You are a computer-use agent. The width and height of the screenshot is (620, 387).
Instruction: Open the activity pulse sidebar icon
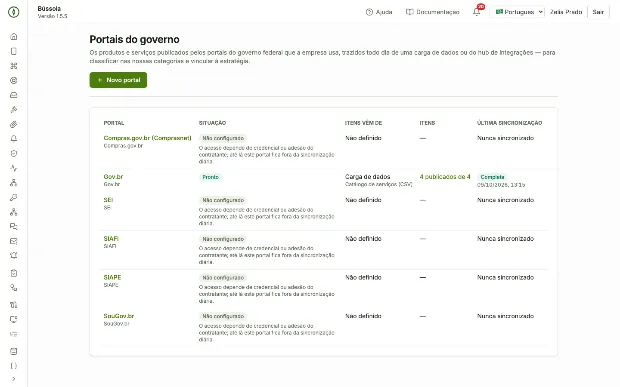point(14,168)
